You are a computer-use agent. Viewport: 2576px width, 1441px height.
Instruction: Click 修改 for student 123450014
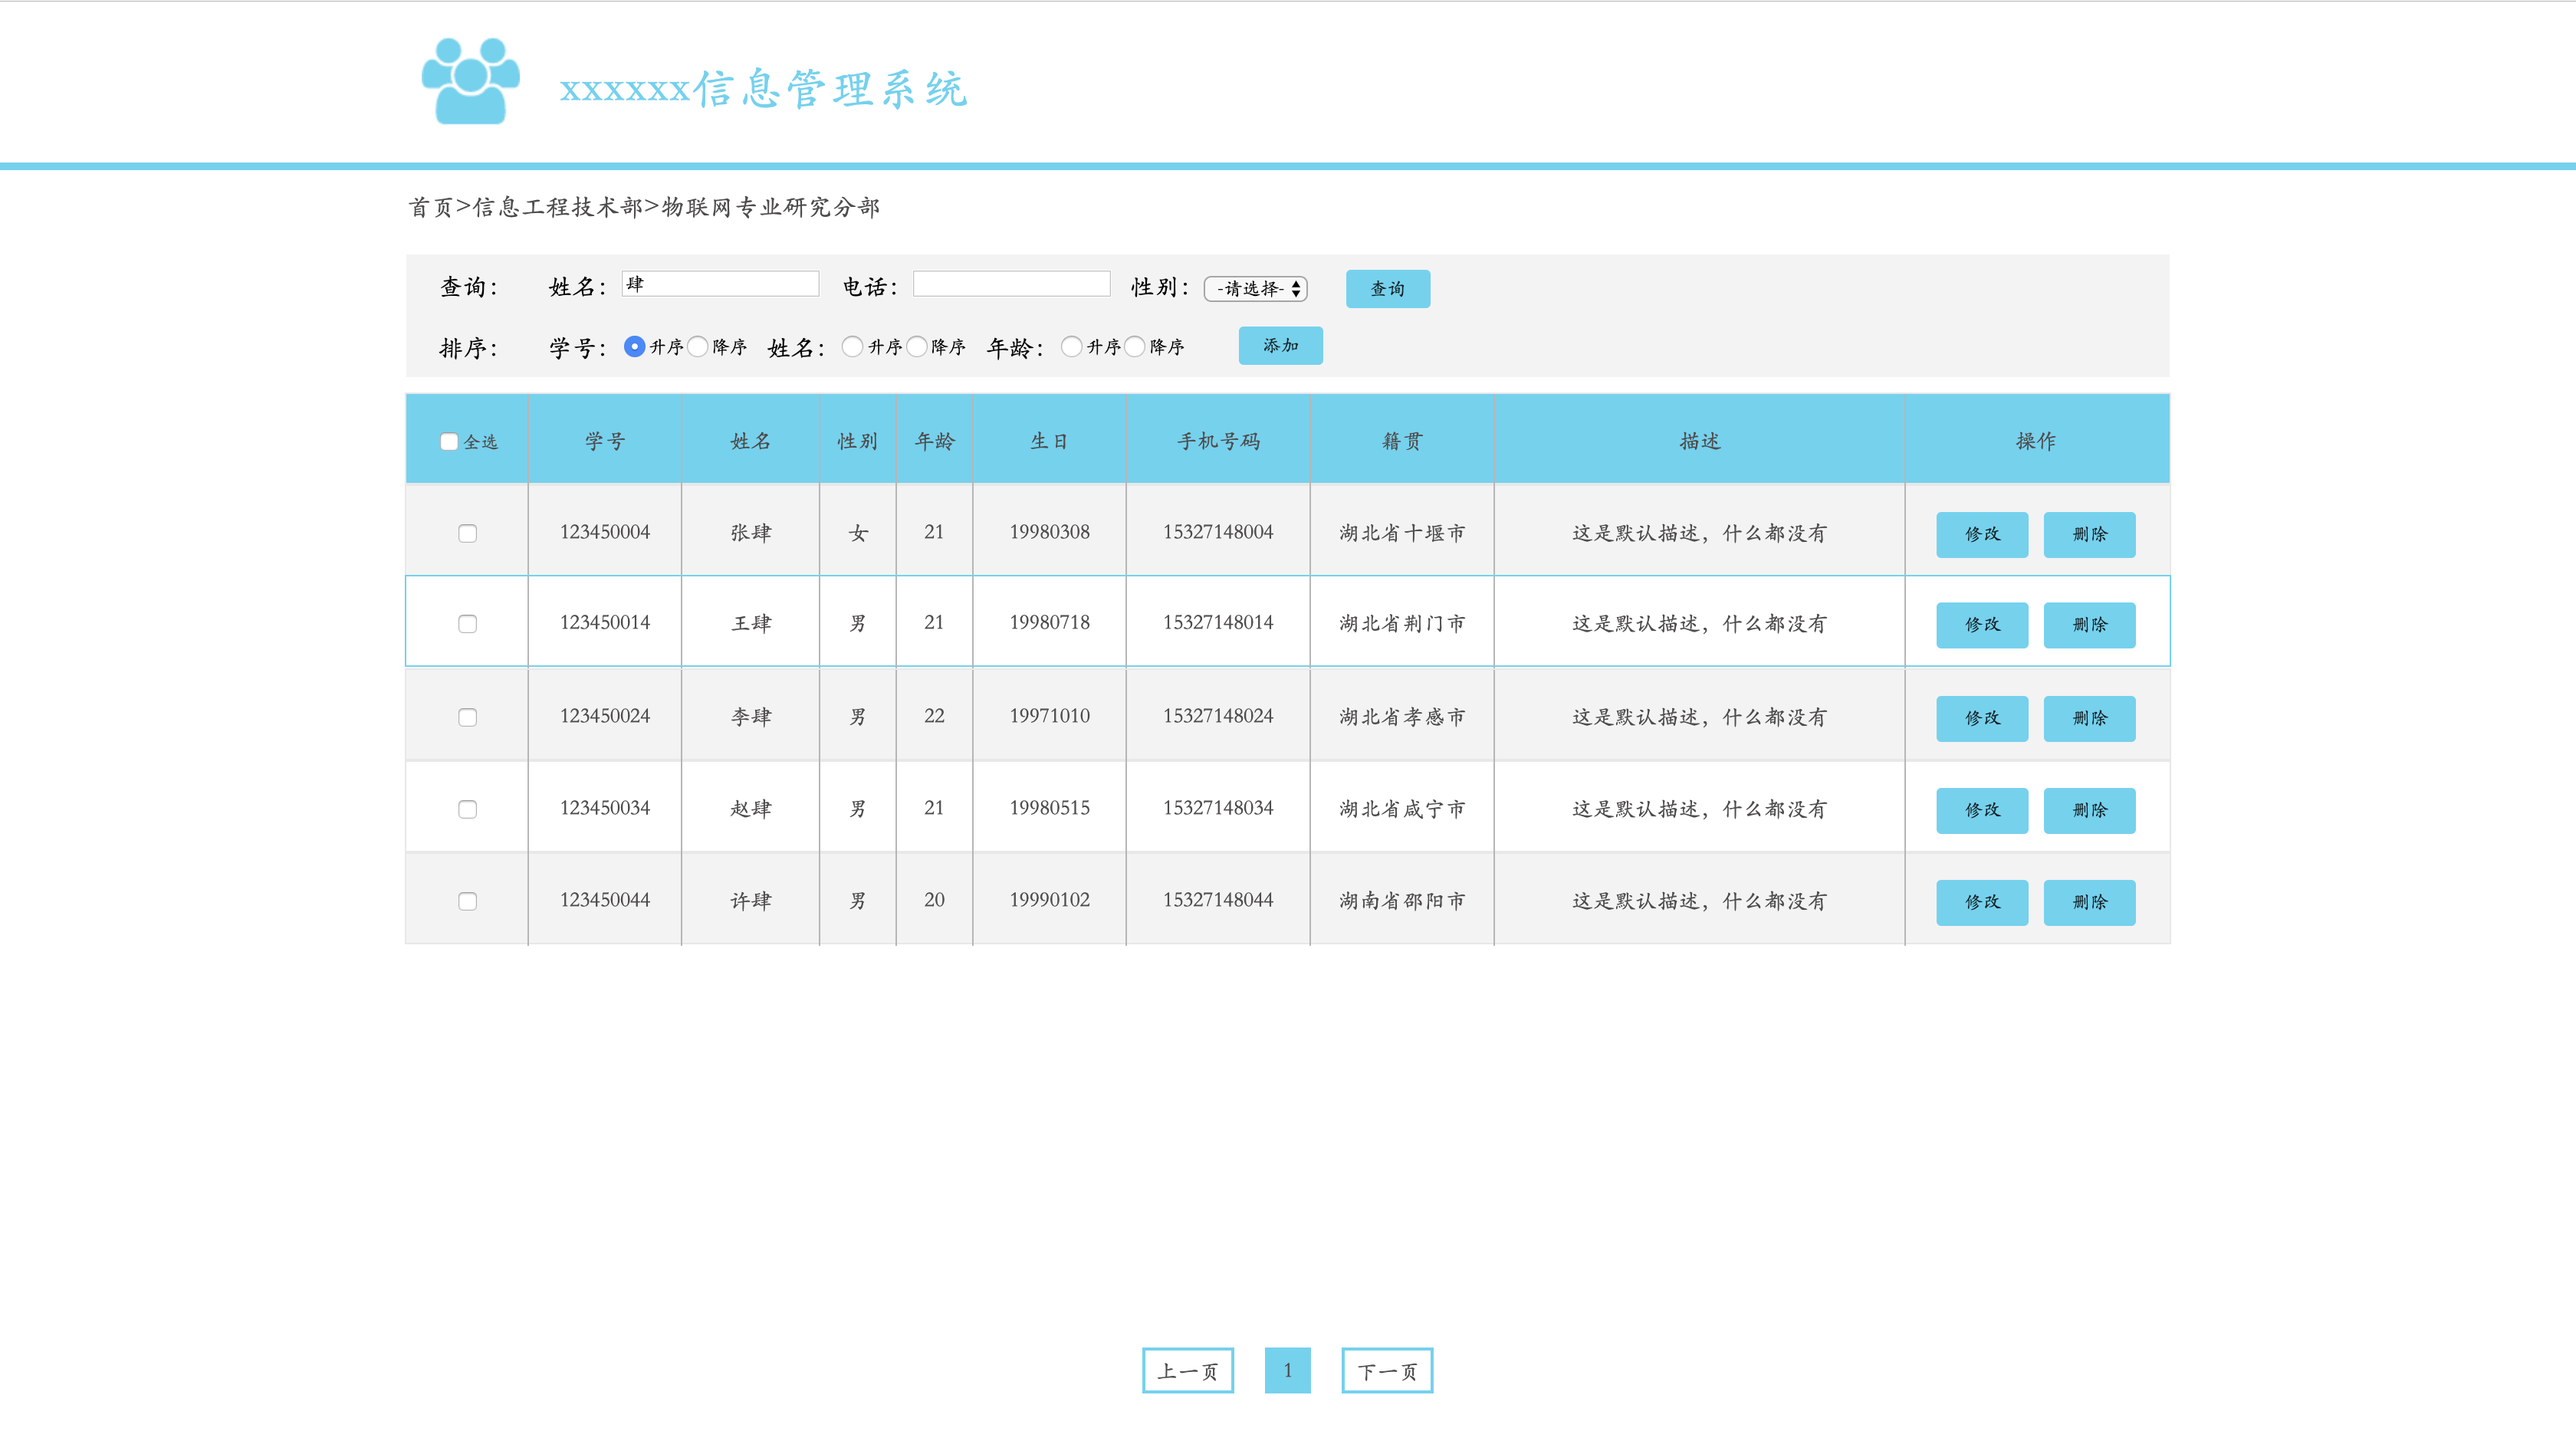click(x=1981, y=625)
